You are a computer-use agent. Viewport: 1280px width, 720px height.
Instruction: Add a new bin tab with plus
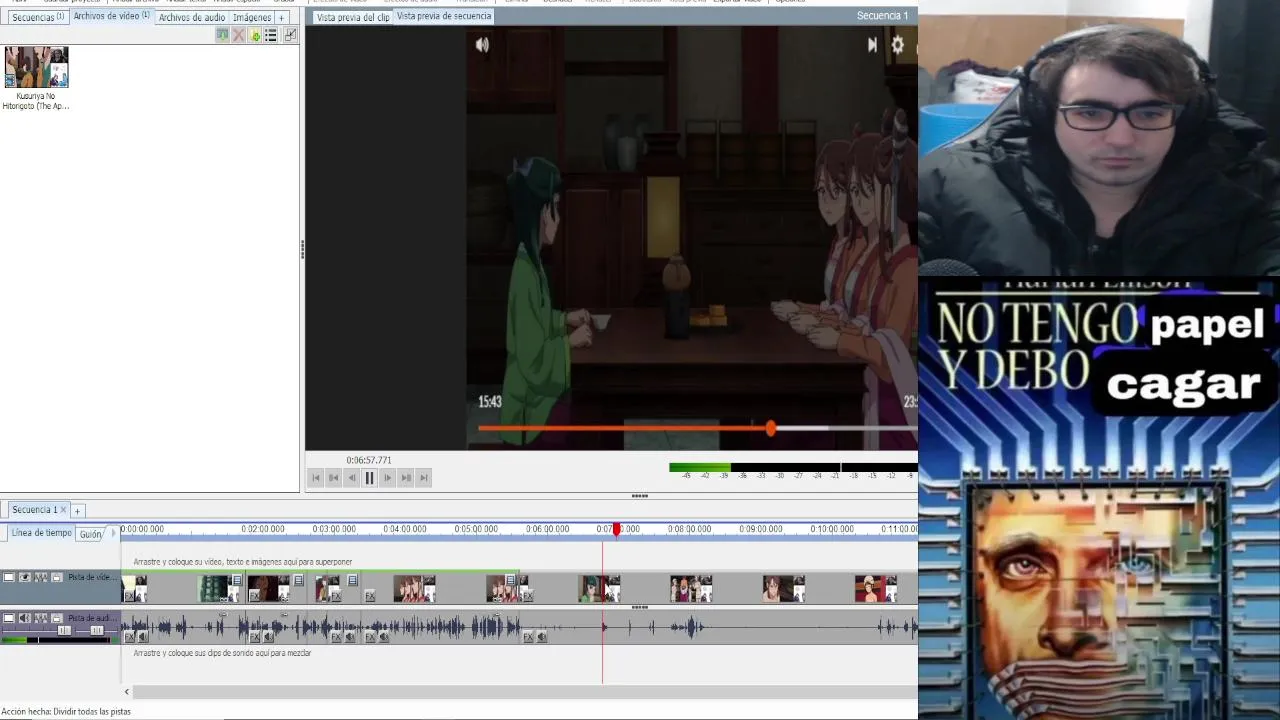(x=281, y=18)
